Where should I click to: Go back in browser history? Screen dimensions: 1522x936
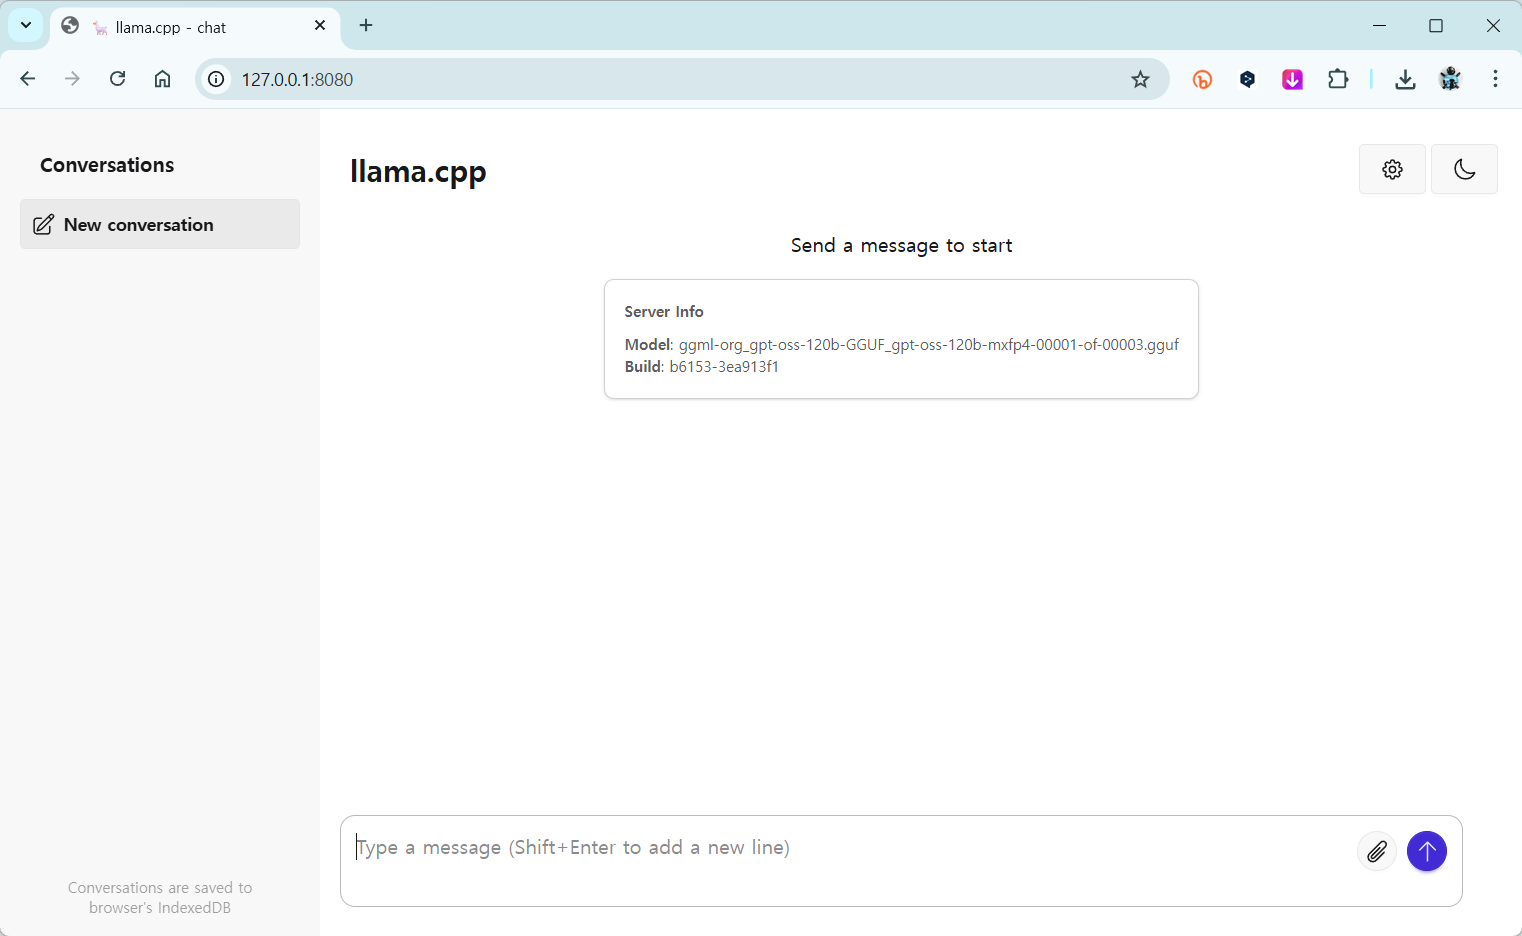pos(28,79)
